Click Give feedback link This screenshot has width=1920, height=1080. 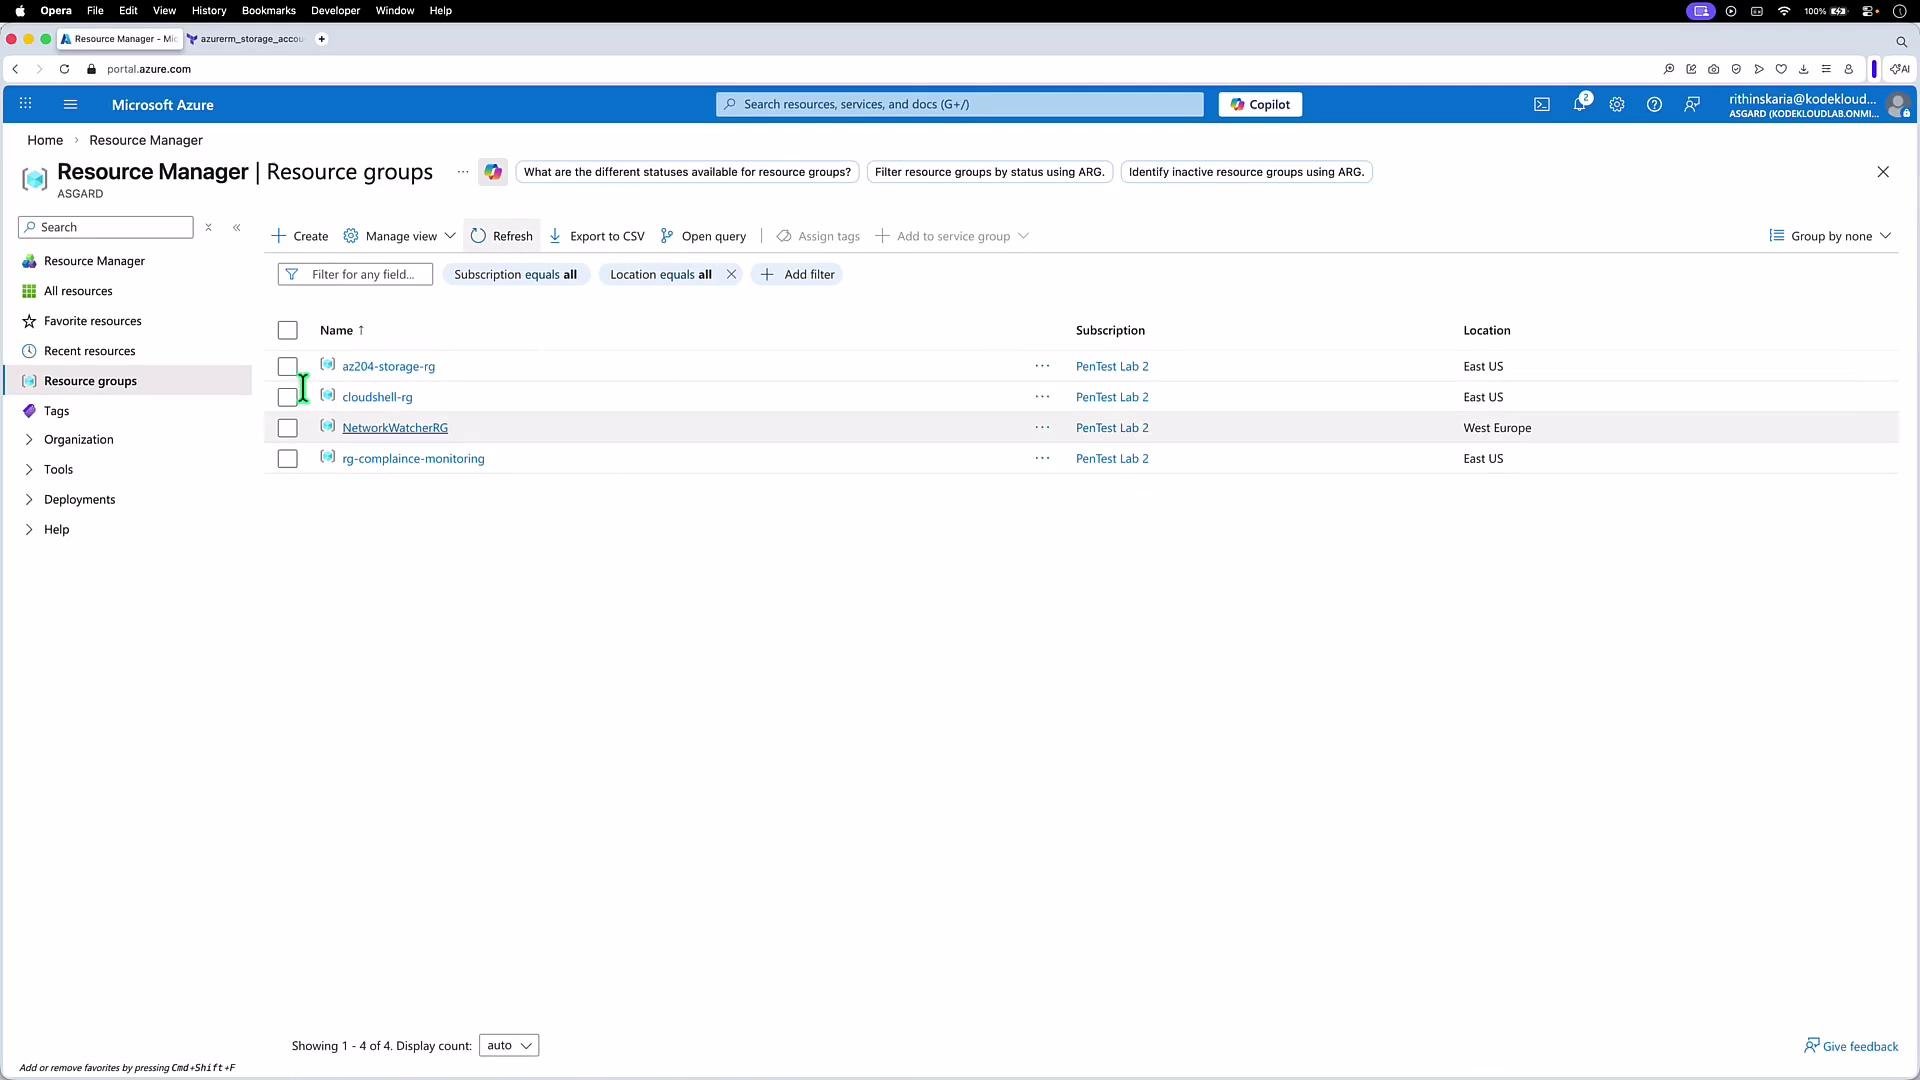click(1851, 1047)
